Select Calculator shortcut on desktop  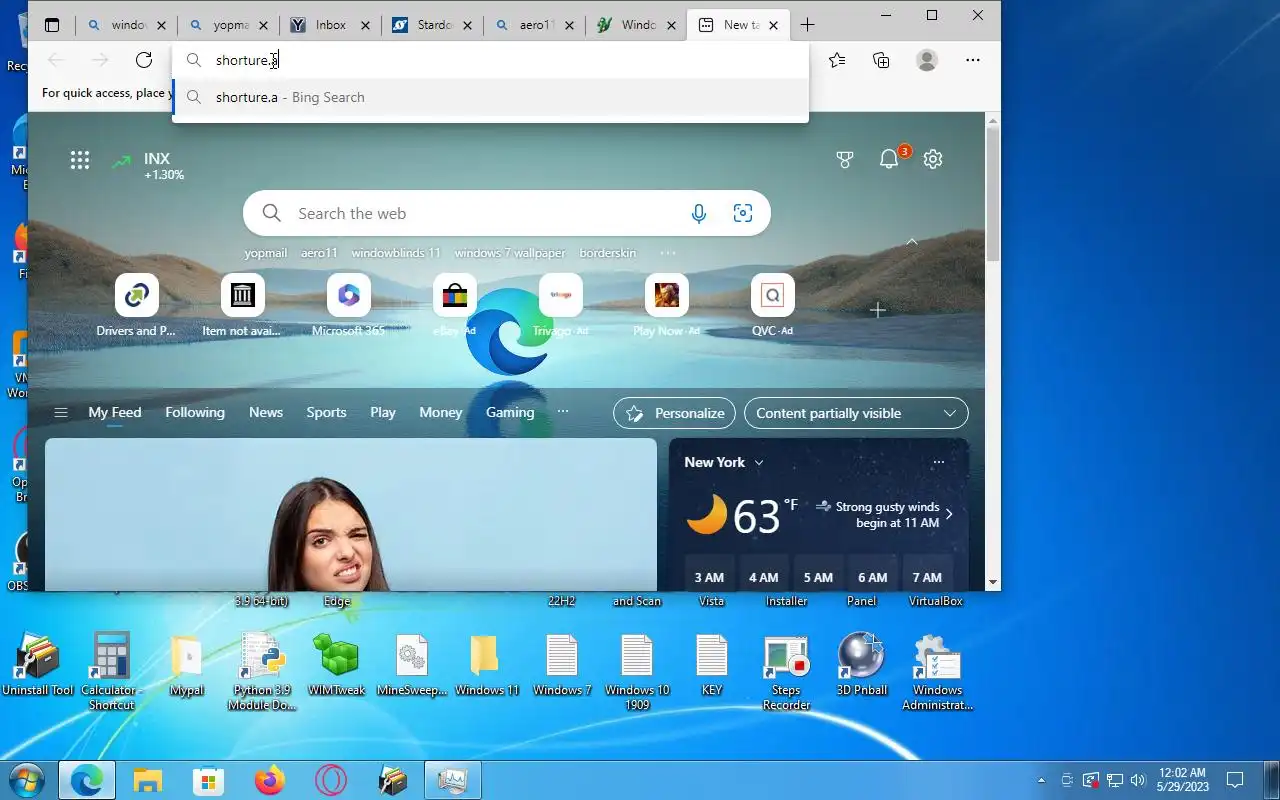coord(112,672)
